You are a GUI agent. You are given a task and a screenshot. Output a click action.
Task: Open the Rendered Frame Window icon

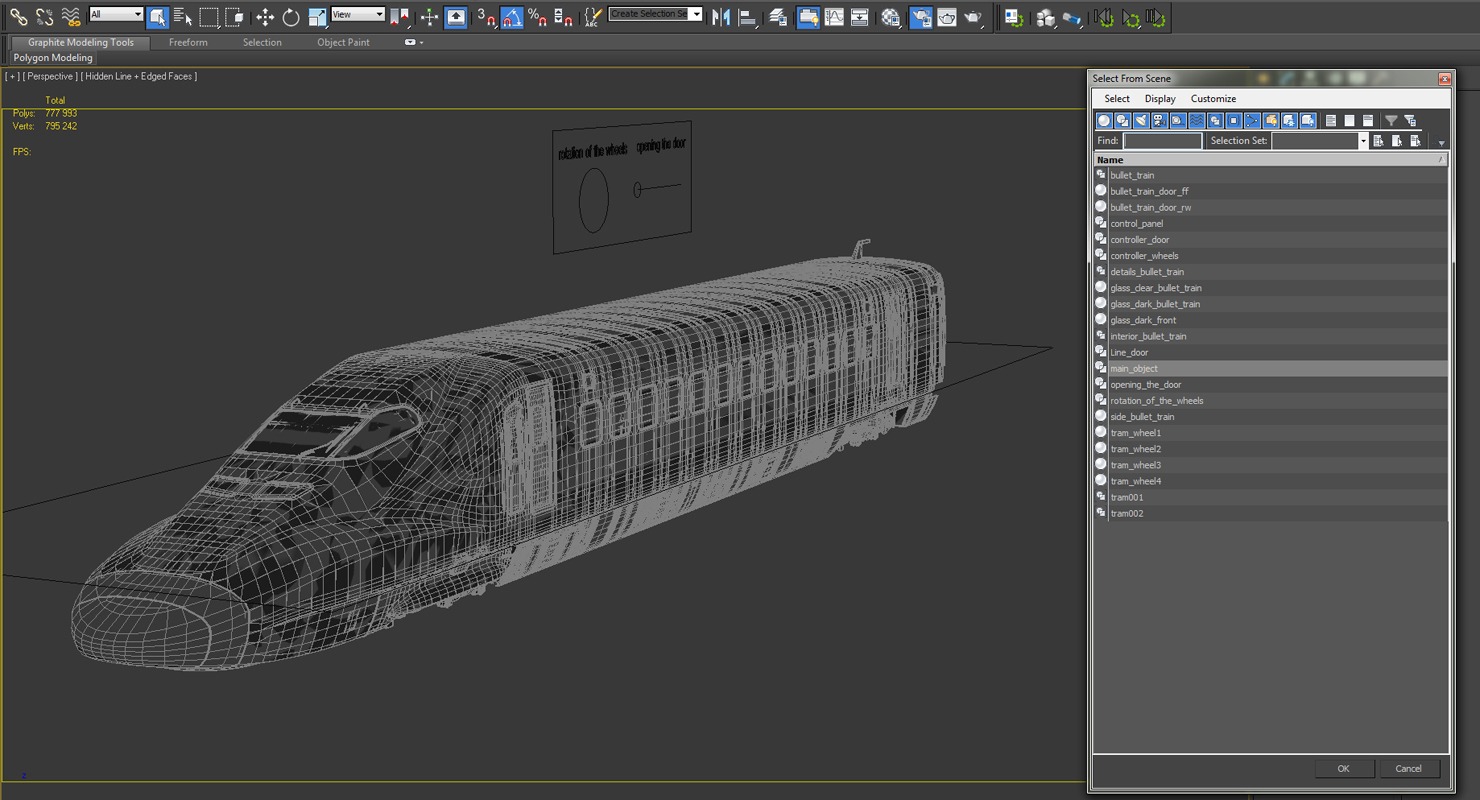(947, 17)
